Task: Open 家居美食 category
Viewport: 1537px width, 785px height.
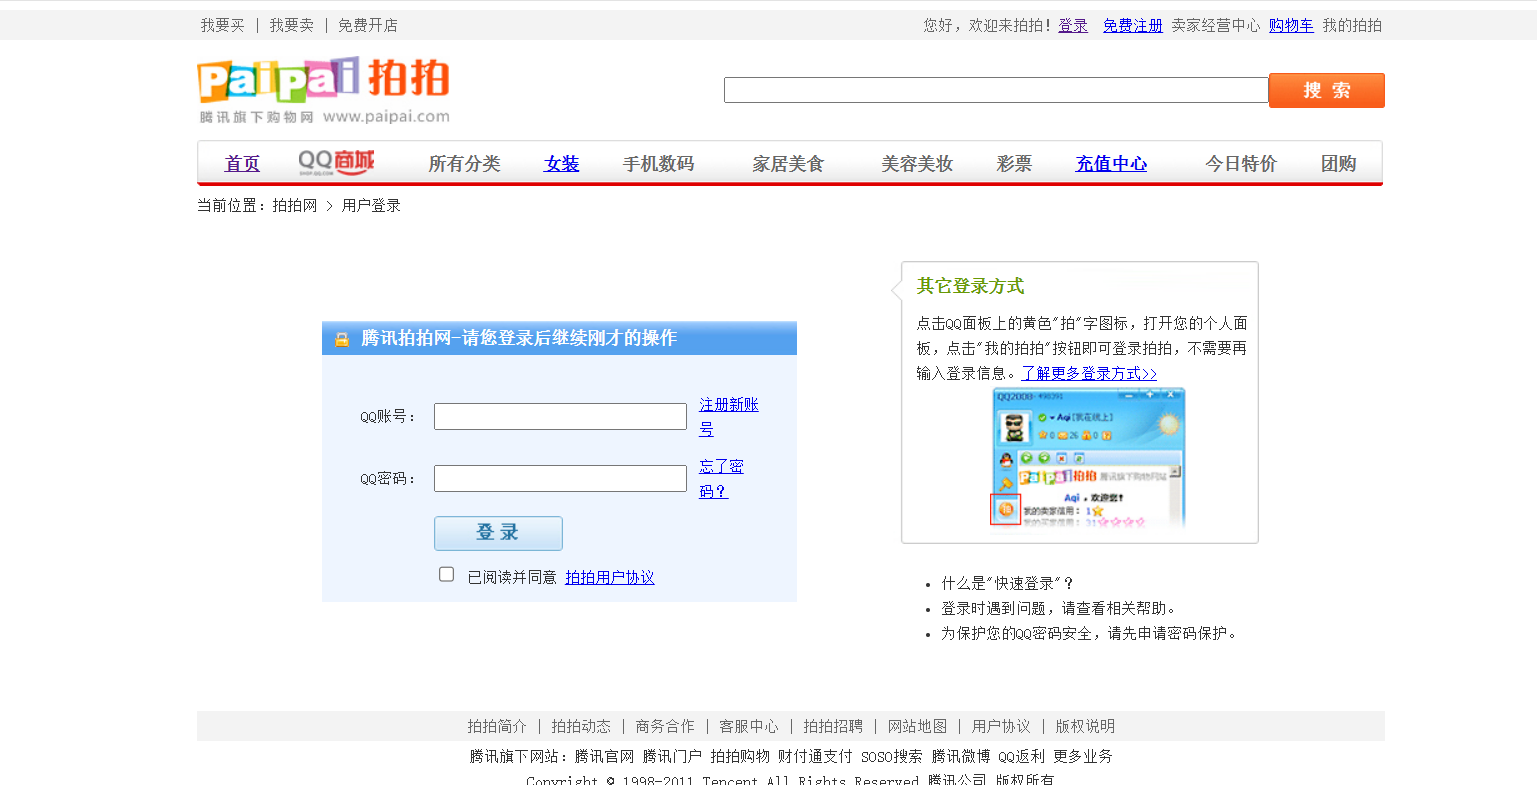Action: pos(788,163)
